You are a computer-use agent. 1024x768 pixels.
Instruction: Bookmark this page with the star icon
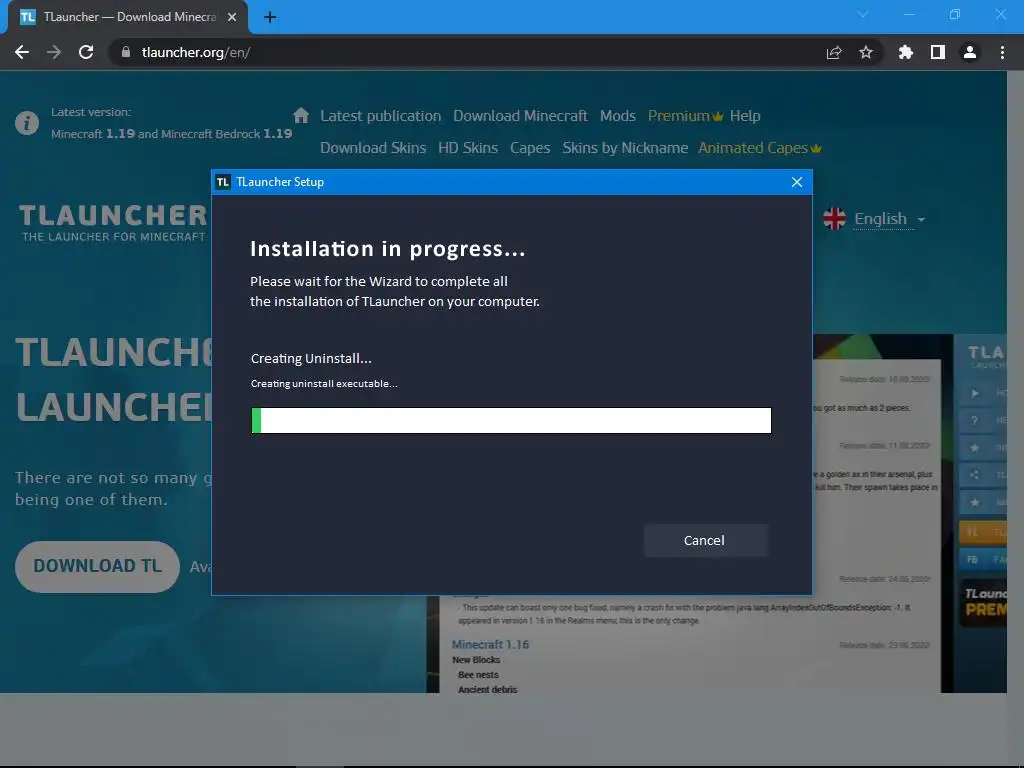click(x=866, y=52)
